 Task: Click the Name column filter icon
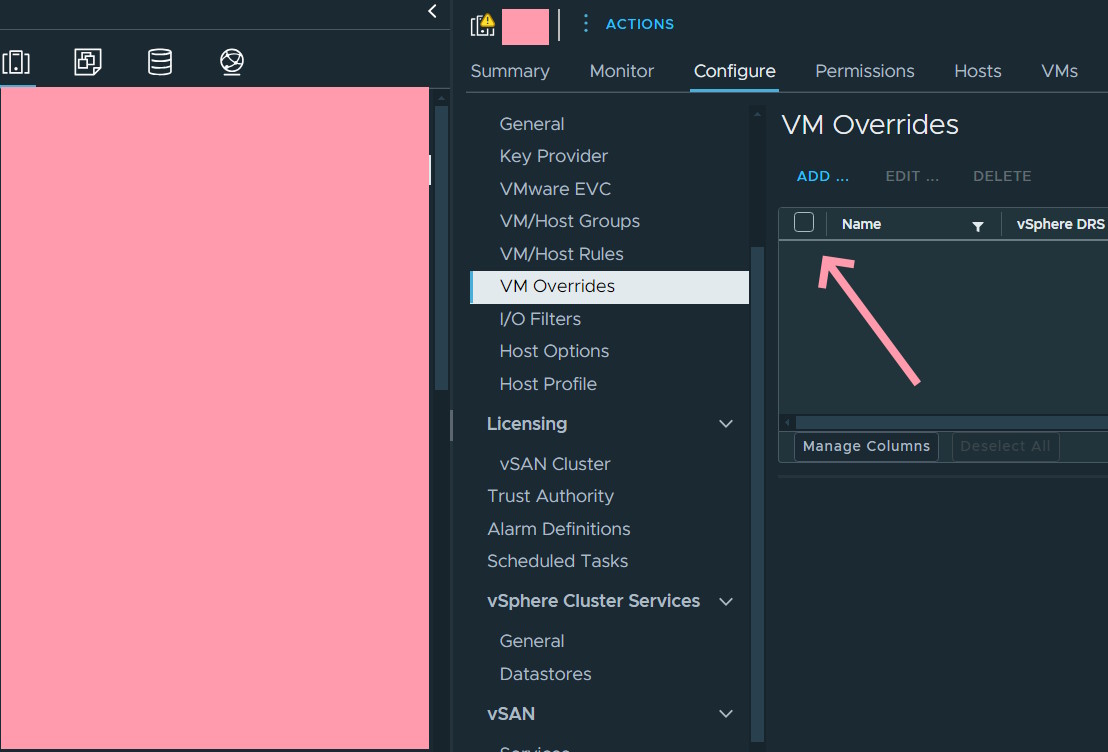point(978,226)
